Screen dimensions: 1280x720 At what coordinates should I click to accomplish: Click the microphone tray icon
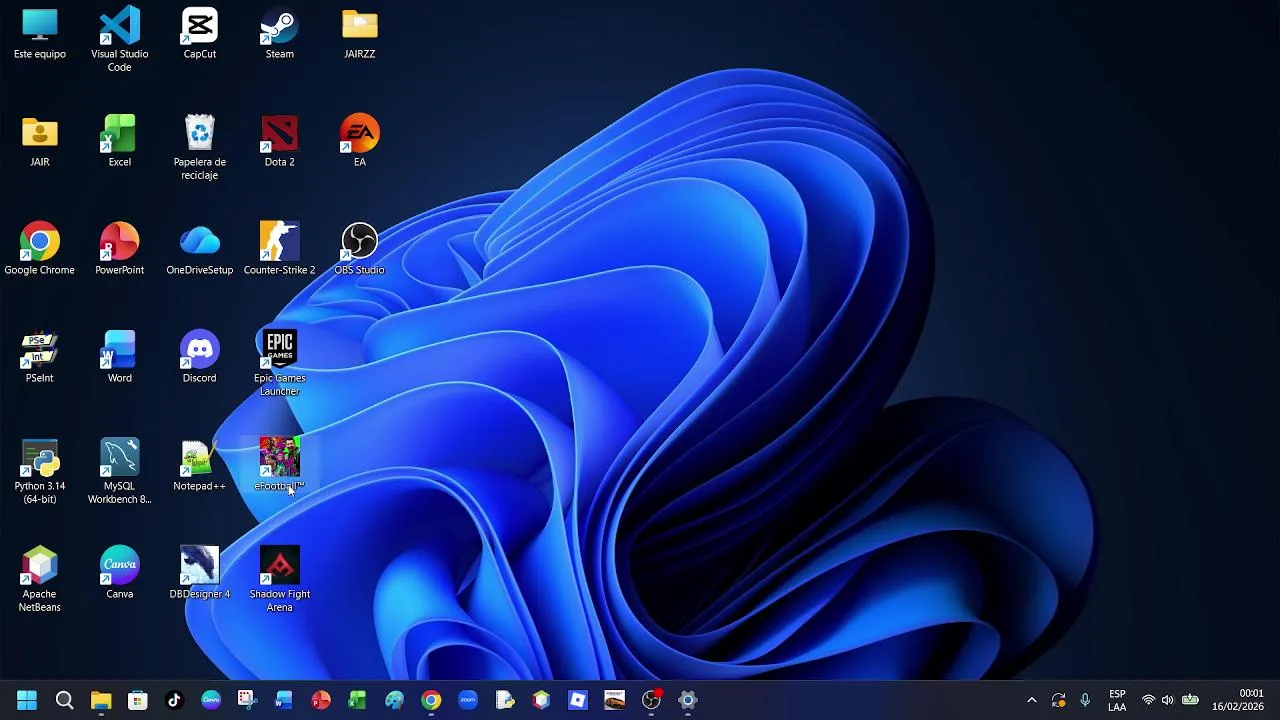pos(1085,700)
